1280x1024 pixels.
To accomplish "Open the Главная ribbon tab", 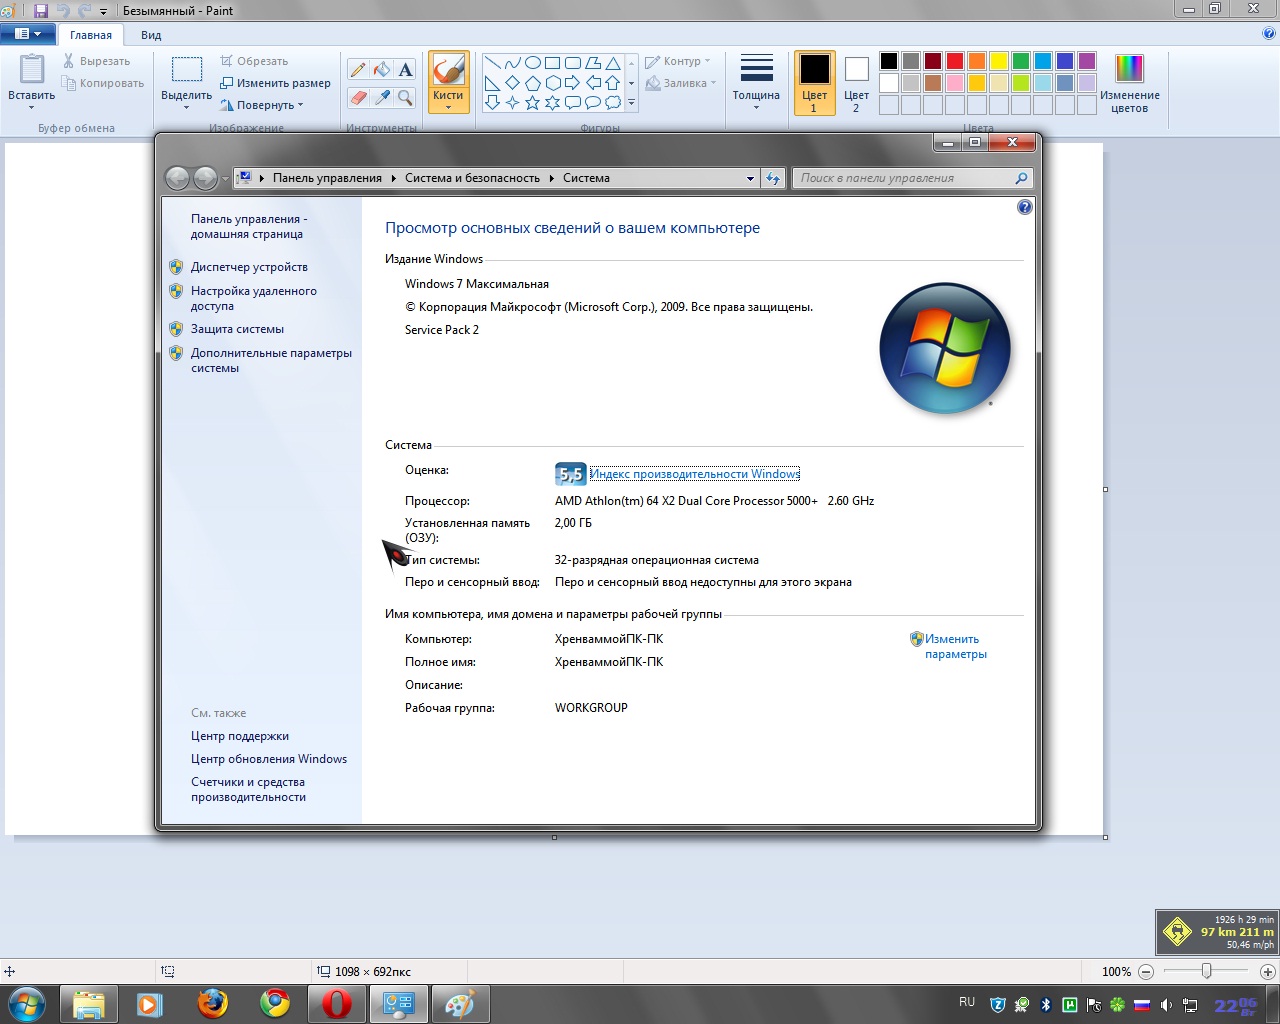I will (x=91, y=35).
